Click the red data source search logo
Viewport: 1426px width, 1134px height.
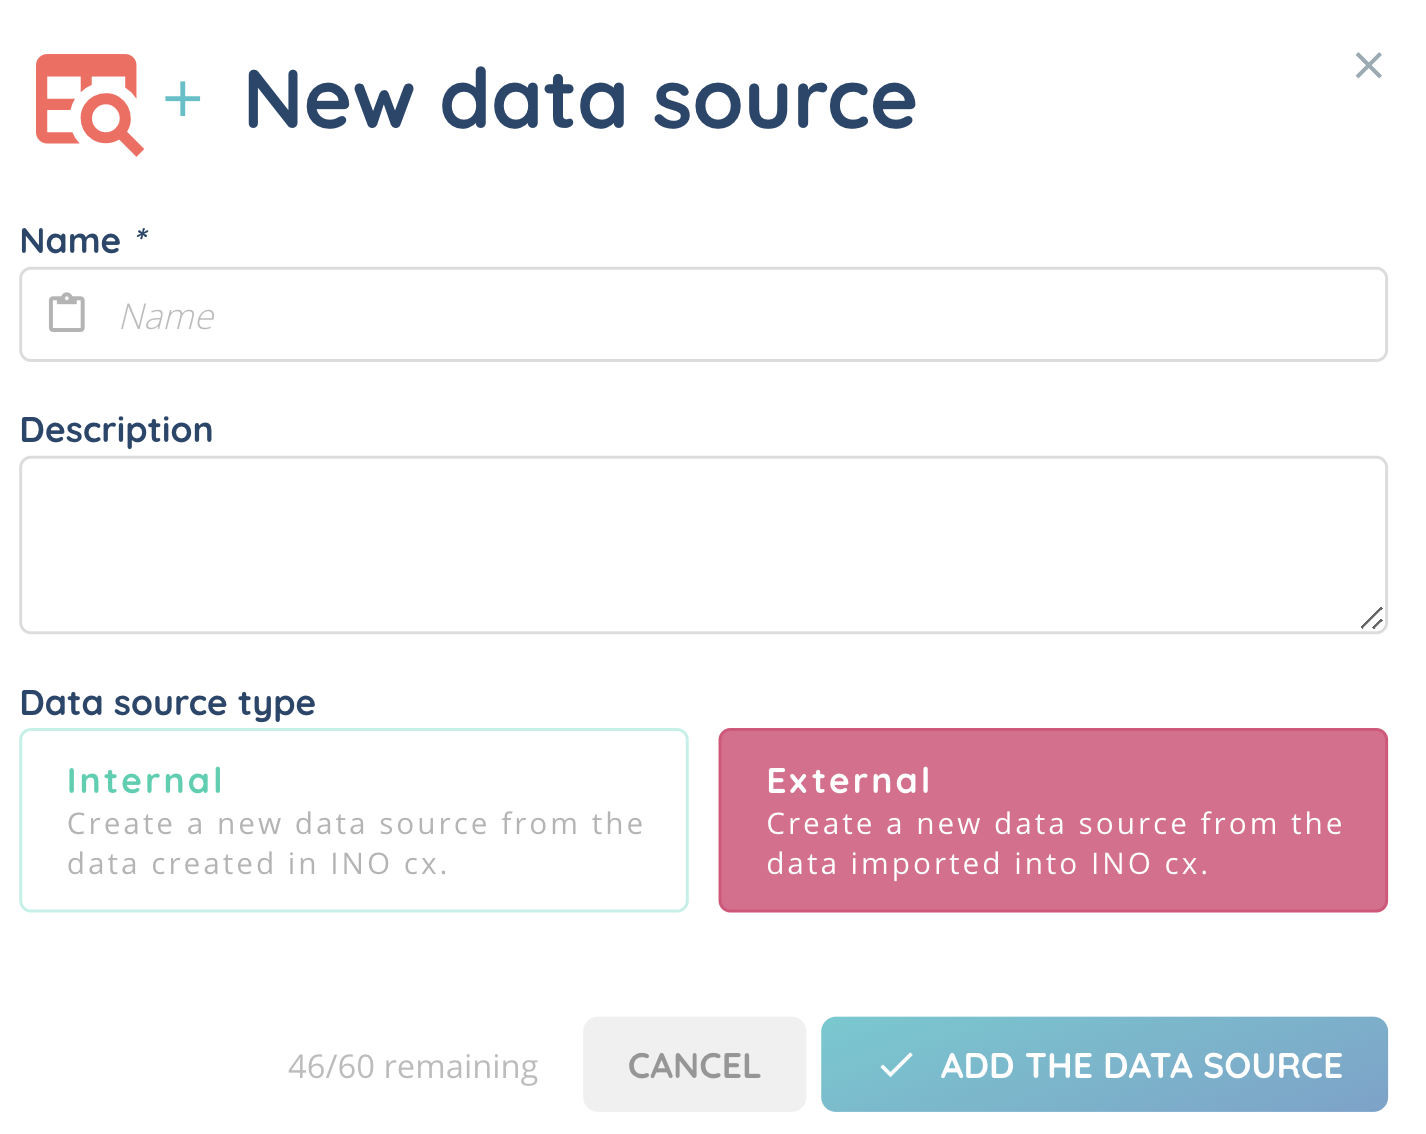(88, 103)
